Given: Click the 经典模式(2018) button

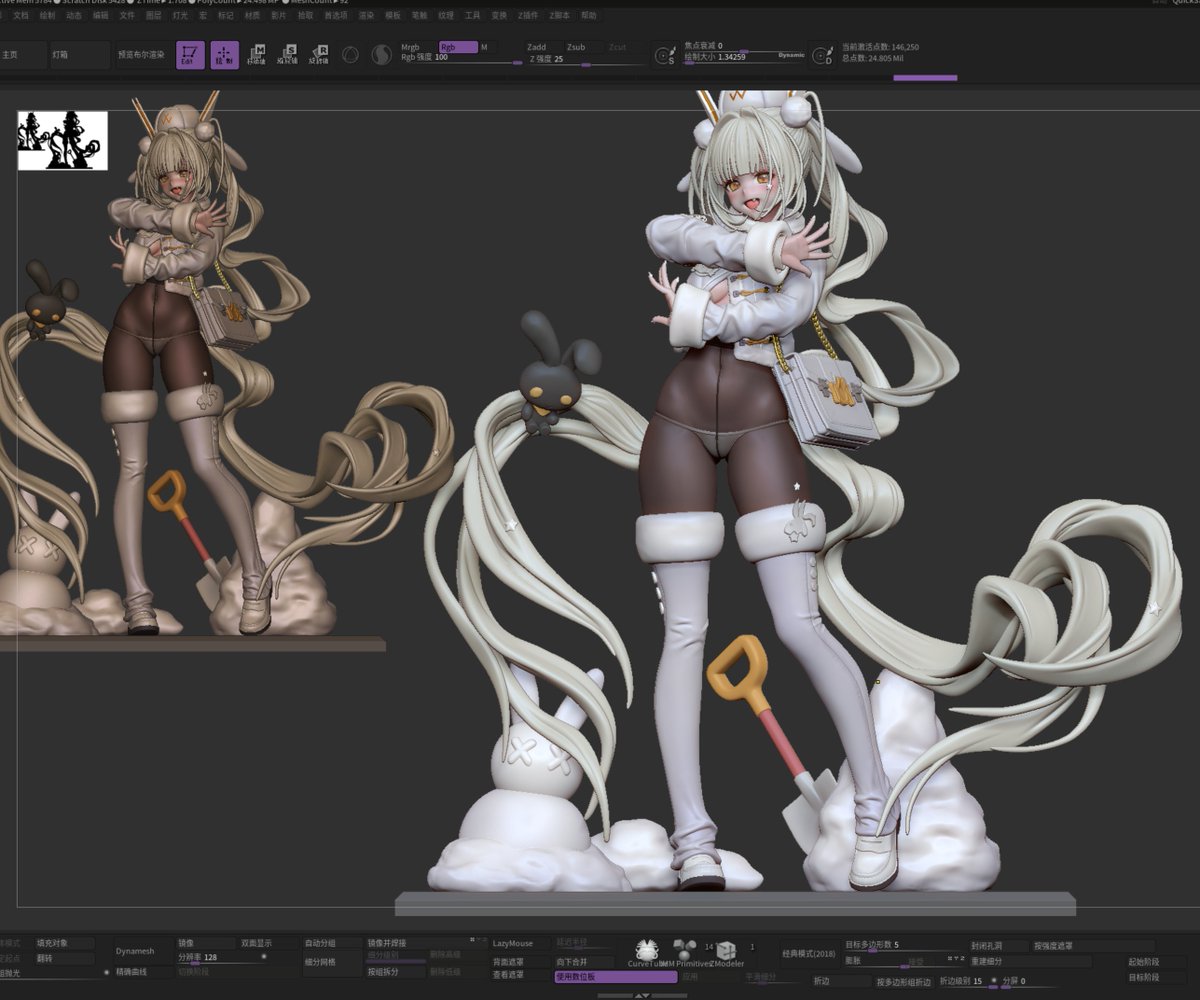Looking at the screenshot, I should point(808,953).
